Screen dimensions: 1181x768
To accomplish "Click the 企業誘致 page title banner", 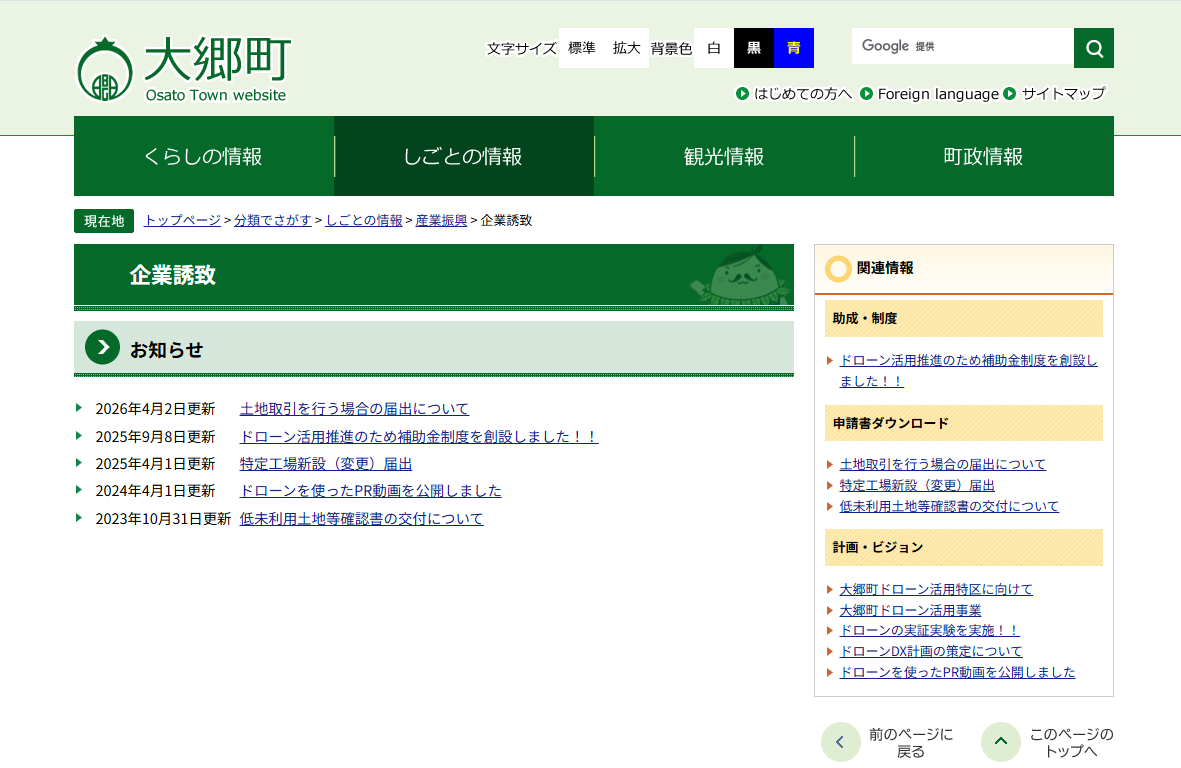I will coord(434,276).
